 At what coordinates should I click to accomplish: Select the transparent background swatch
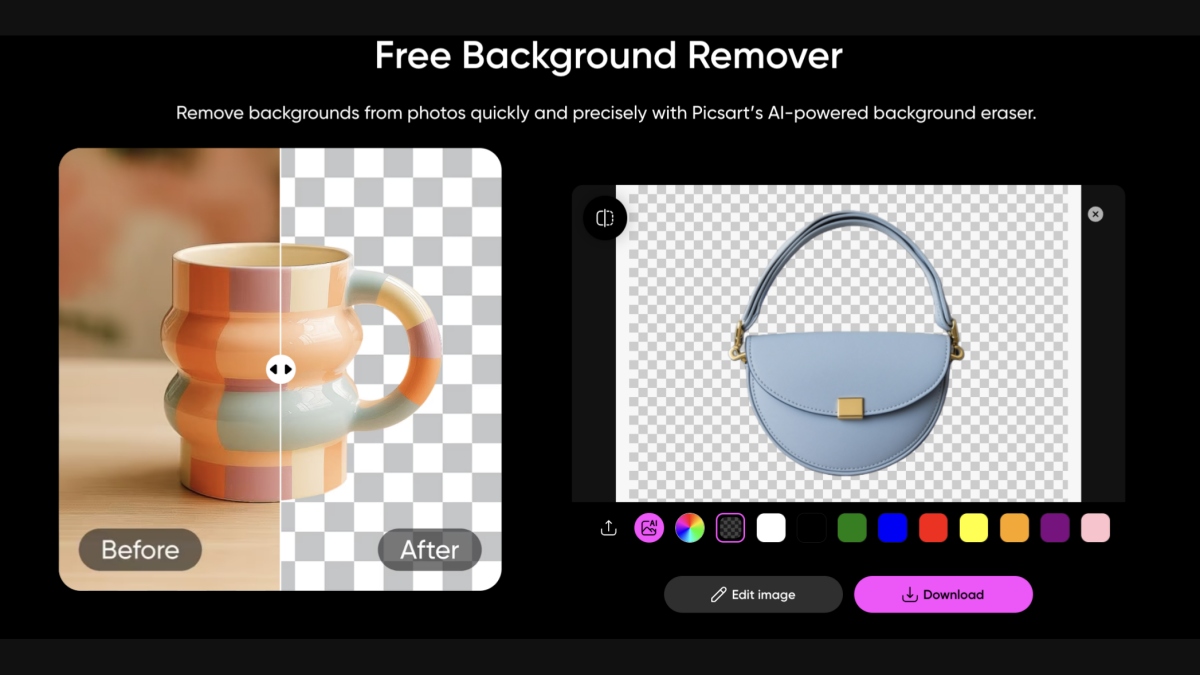731,527
